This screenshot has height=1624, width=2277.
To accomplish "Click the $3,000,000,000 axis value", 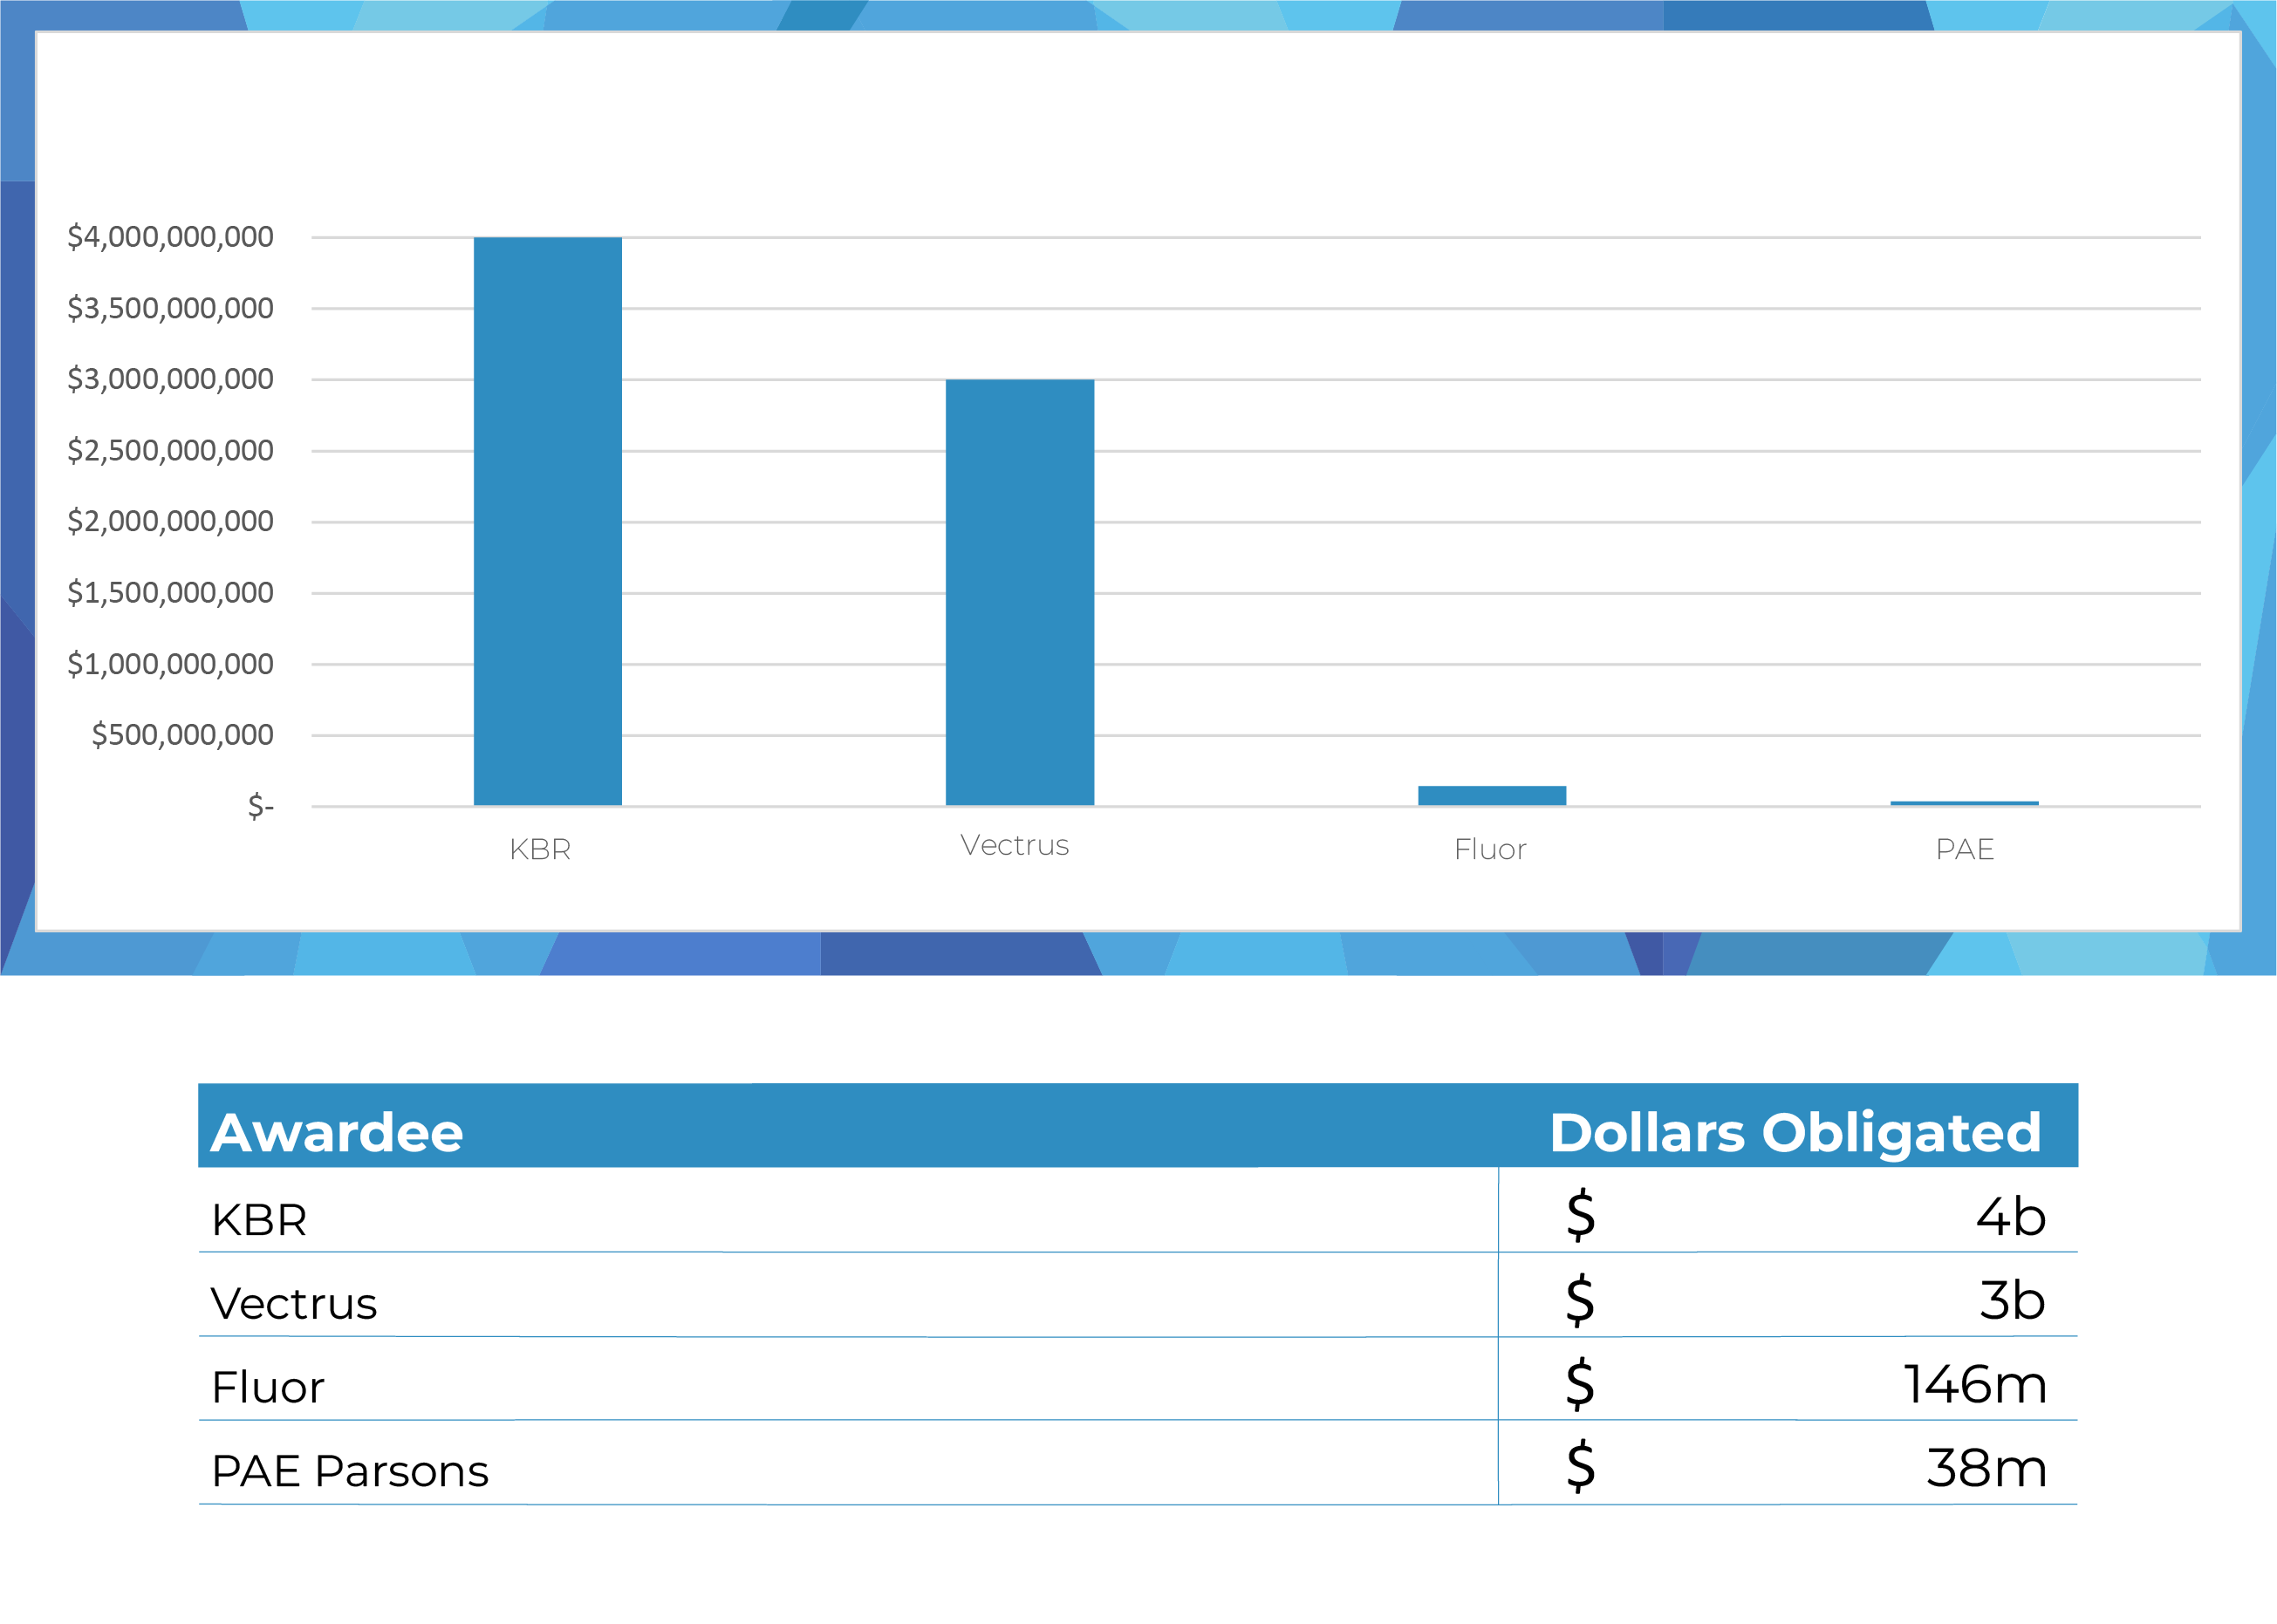I will click(170, 379).
